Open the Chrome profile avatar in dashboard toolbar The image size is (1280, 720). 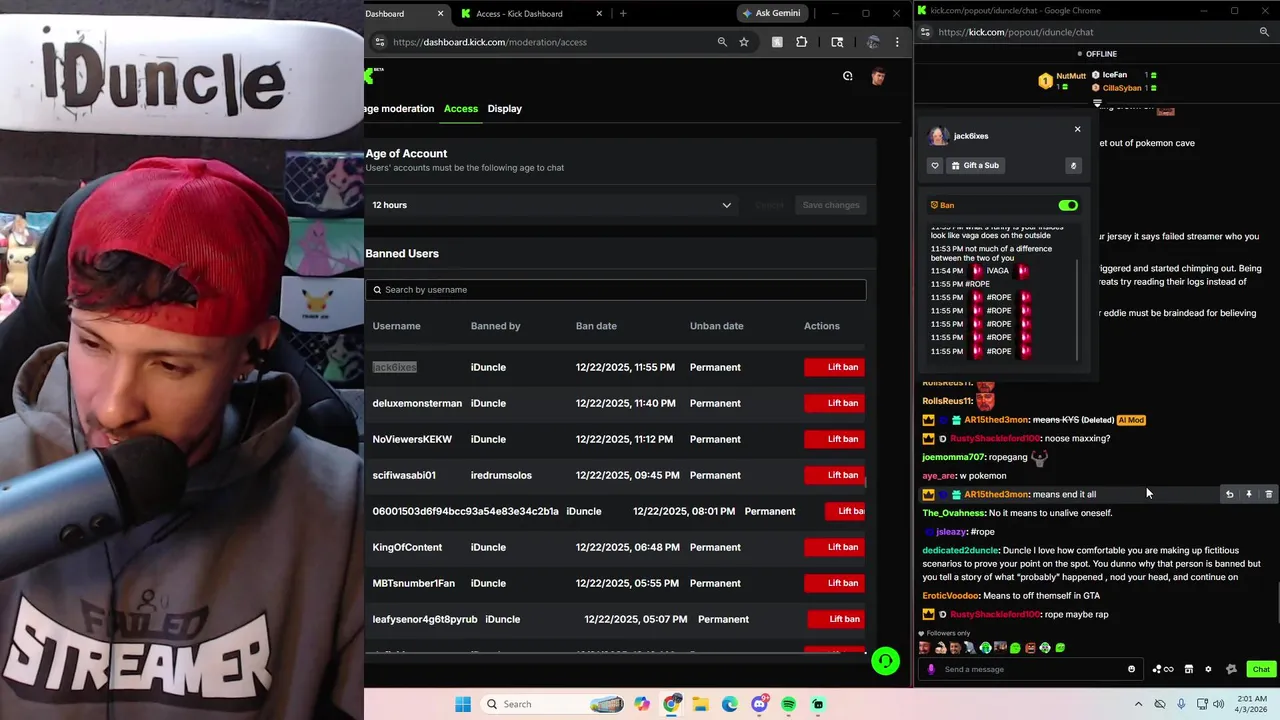873,42
